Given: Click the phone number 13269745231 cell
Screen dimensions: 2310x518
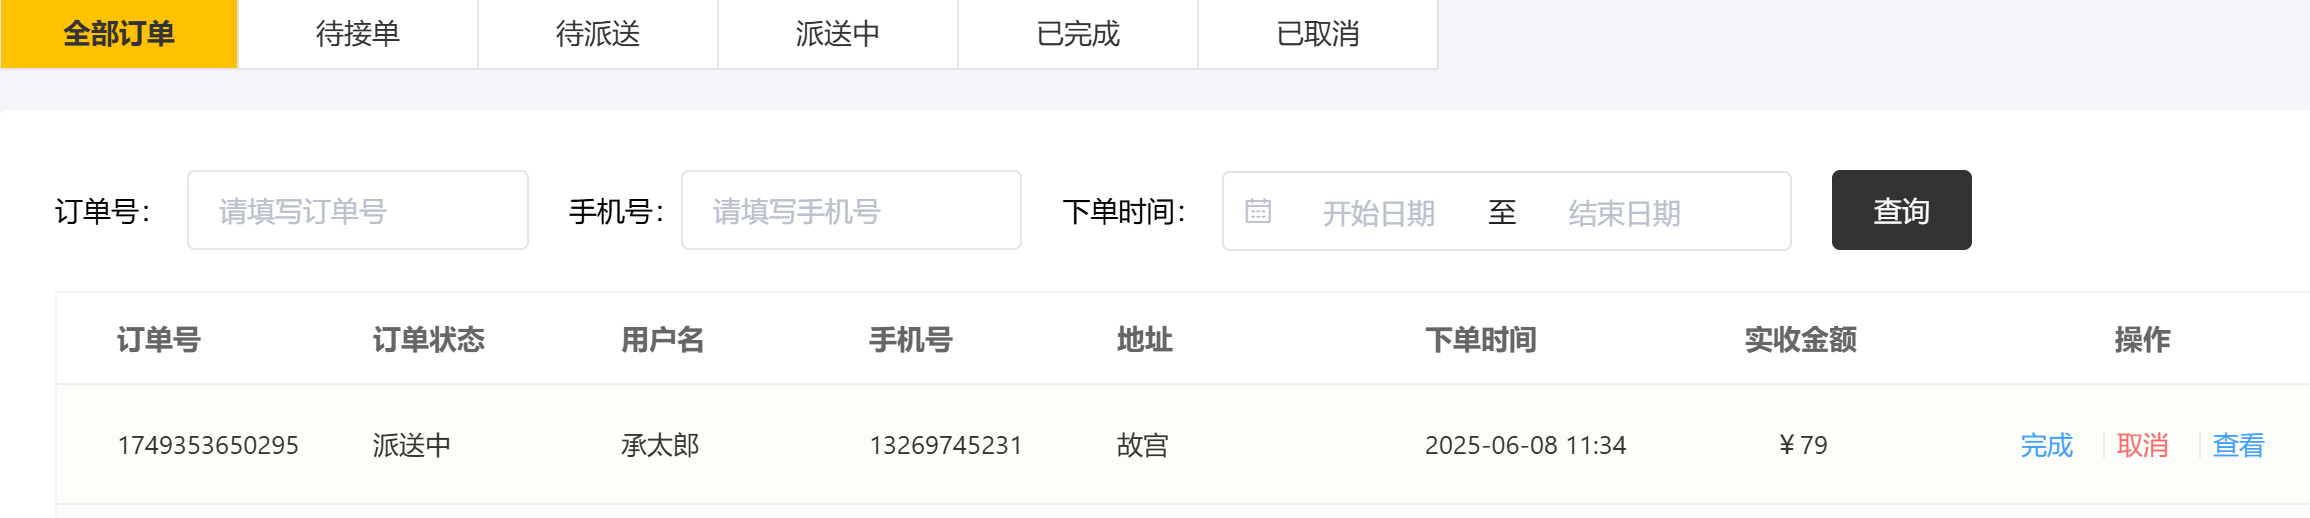Looking at the screenshot, I should point(946,445).
